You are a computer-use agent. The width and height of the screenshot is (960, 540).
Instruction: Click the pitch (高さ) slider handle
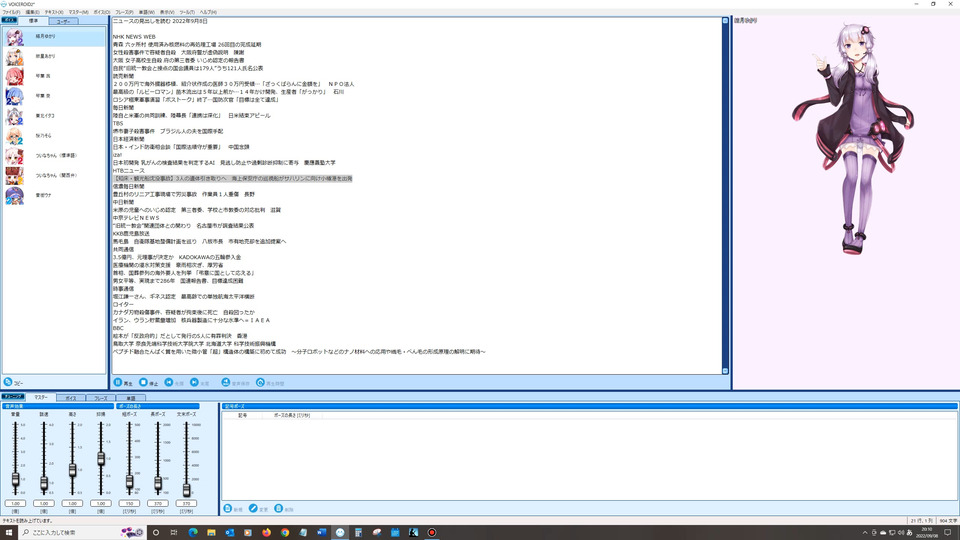tap(72, 470)
